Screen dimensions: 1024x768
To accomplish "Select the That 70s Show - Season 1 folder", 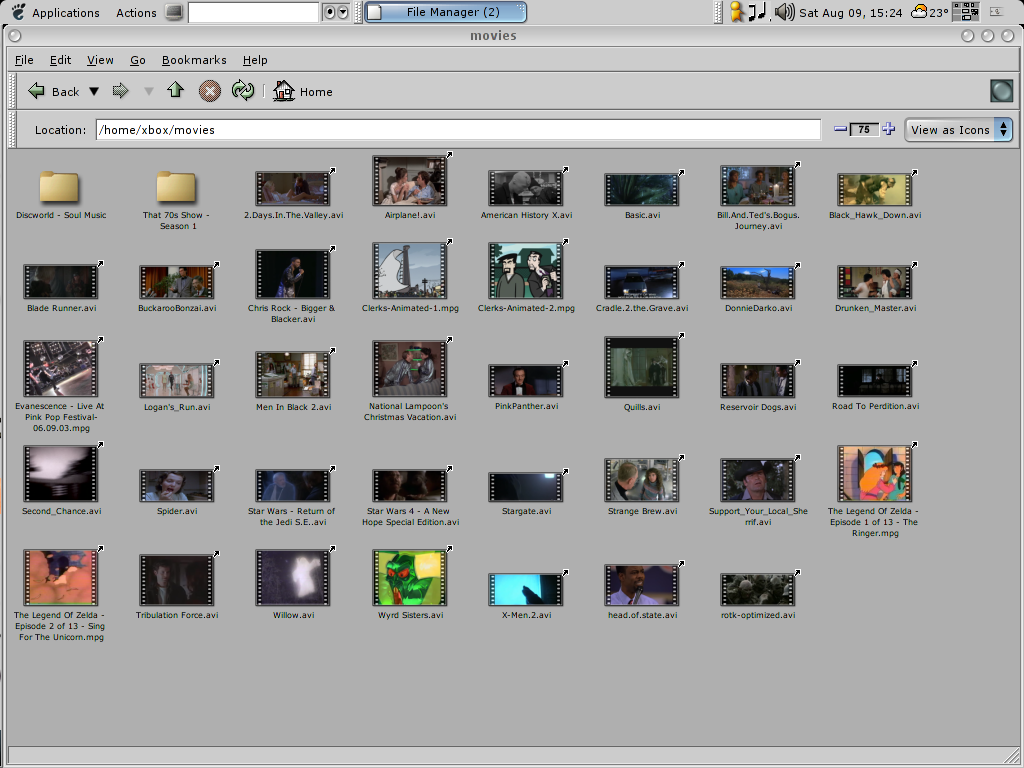I will [x=176, y=187].
